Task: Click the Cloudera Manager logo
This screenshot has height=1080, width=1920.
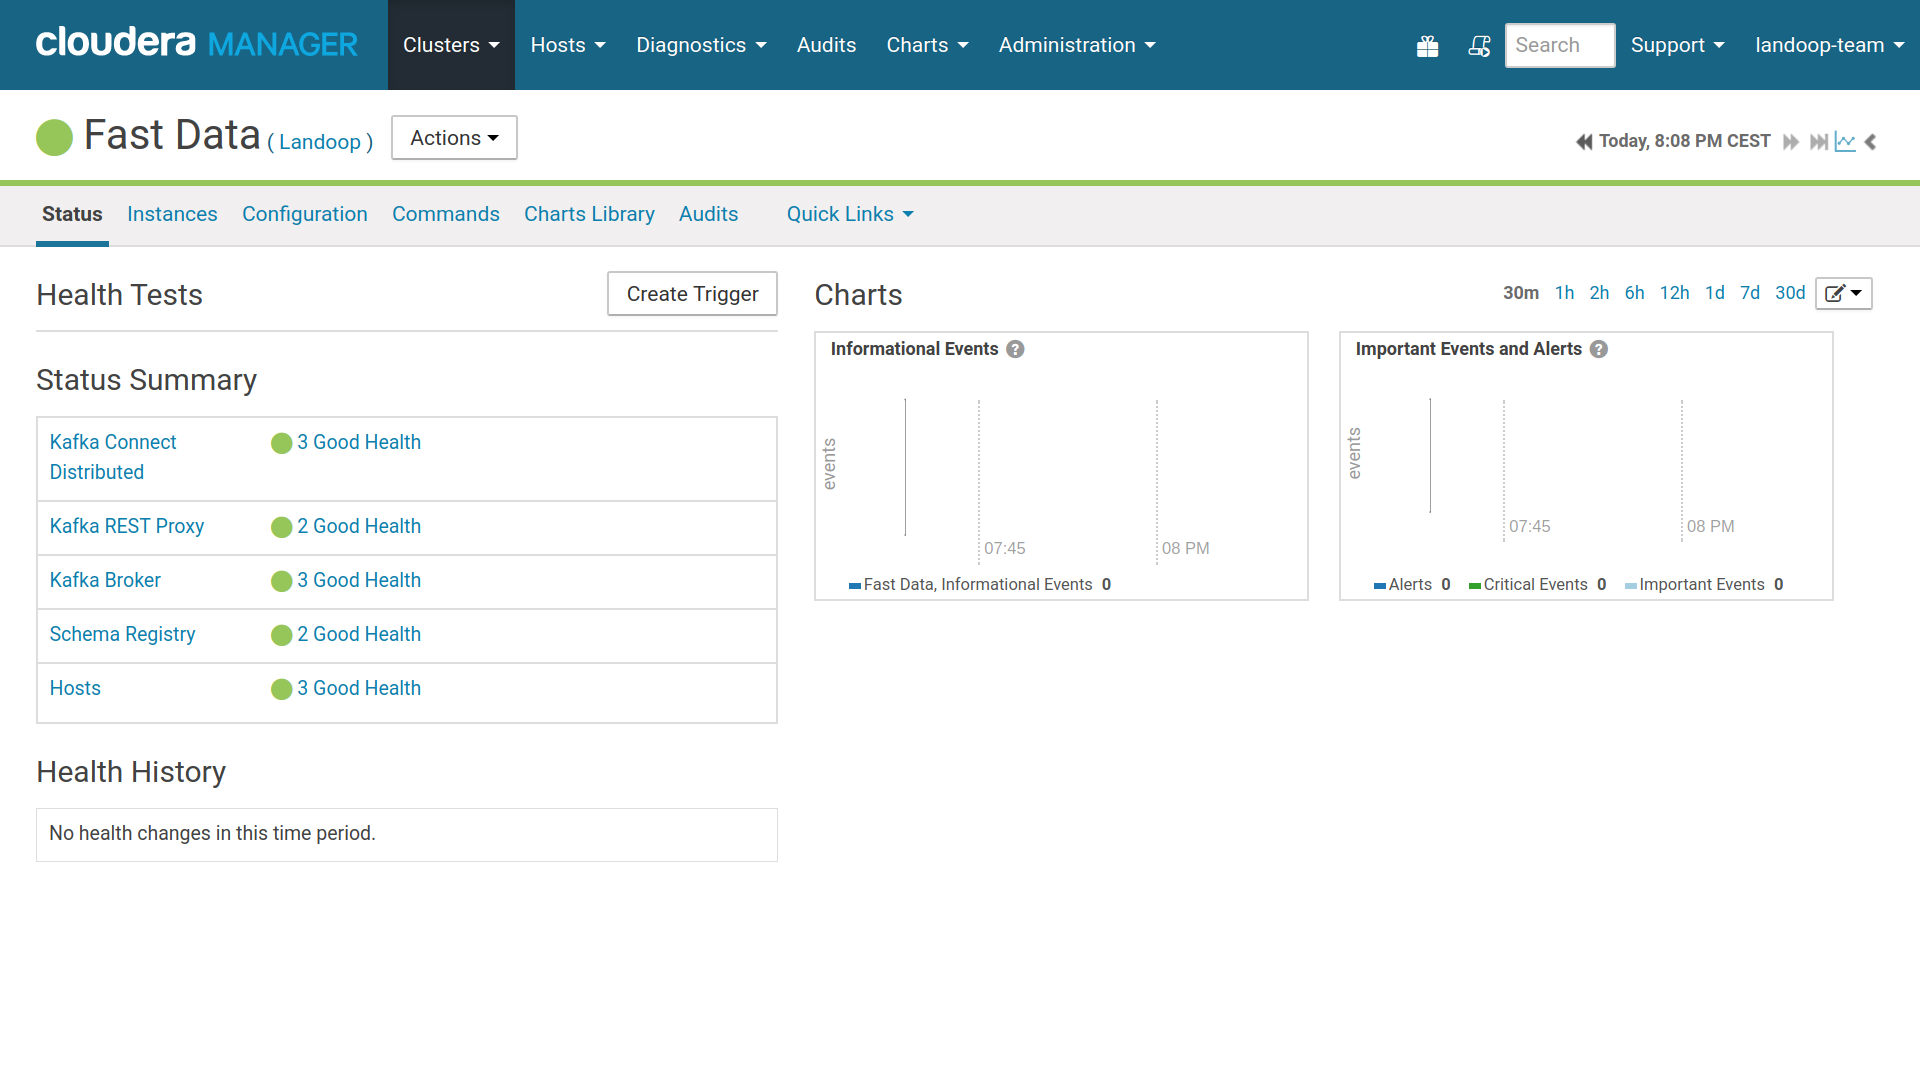Action: point(196,44)
